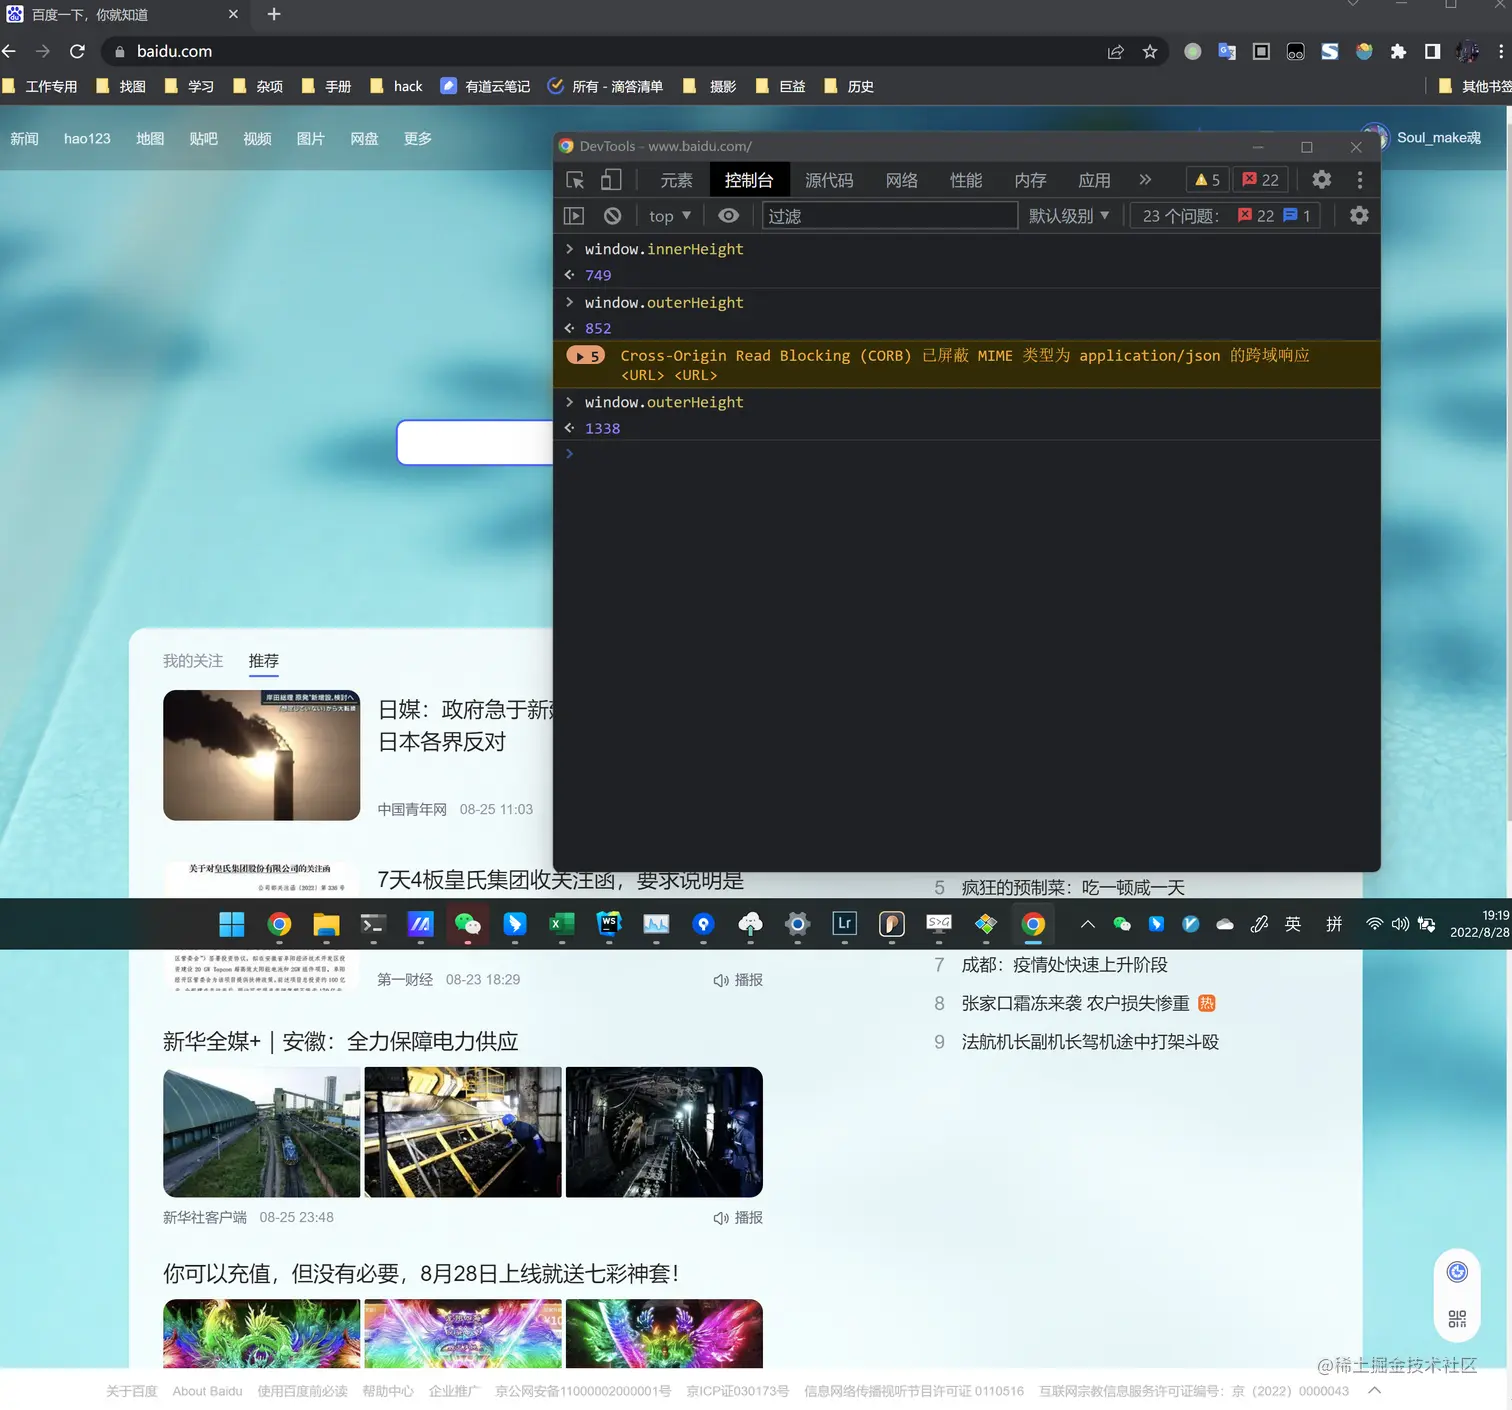Open the 所有 - 滴答清单 bookmark
This screenshot has height=1410, width=1512.
(x=606, y=87)
